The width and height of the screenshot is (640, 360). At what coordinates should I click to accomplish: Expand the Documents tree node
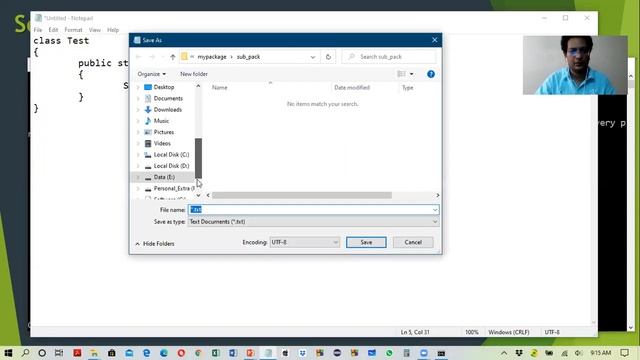pyautogui.click(x=138, y=98)
